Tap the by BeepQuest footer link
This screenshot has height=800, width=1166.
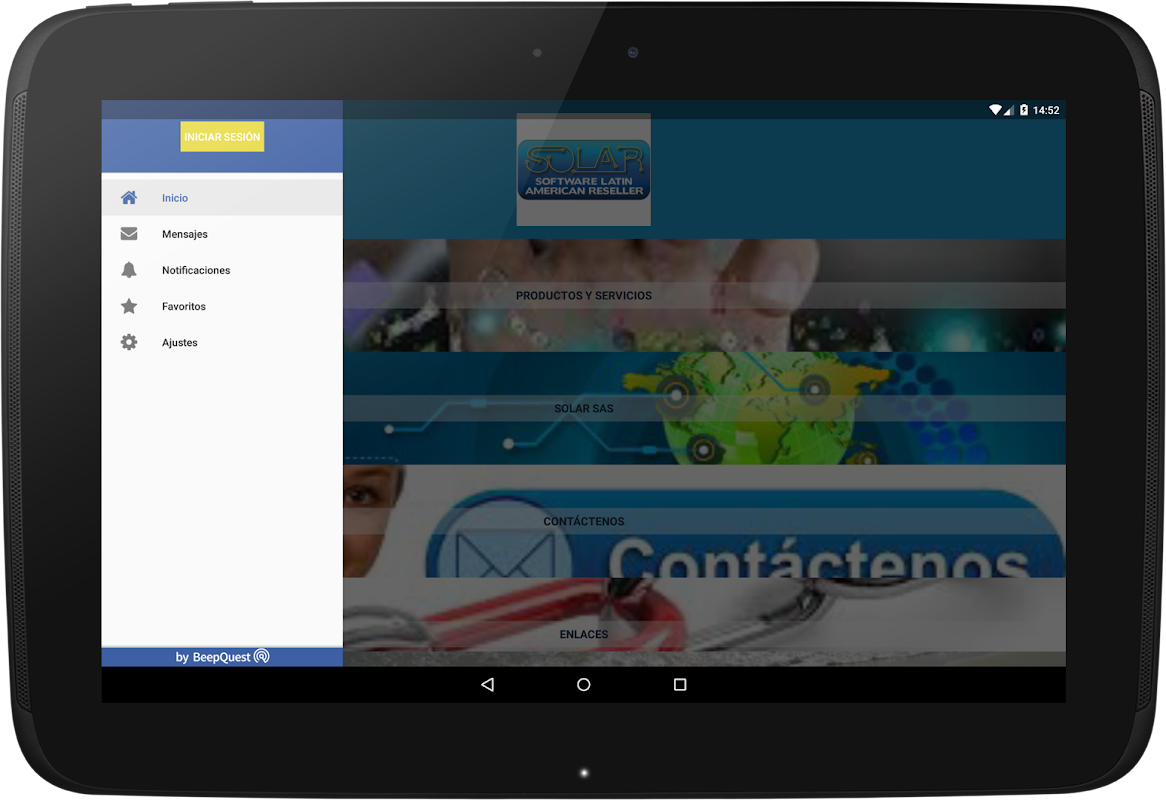[222, 657]
